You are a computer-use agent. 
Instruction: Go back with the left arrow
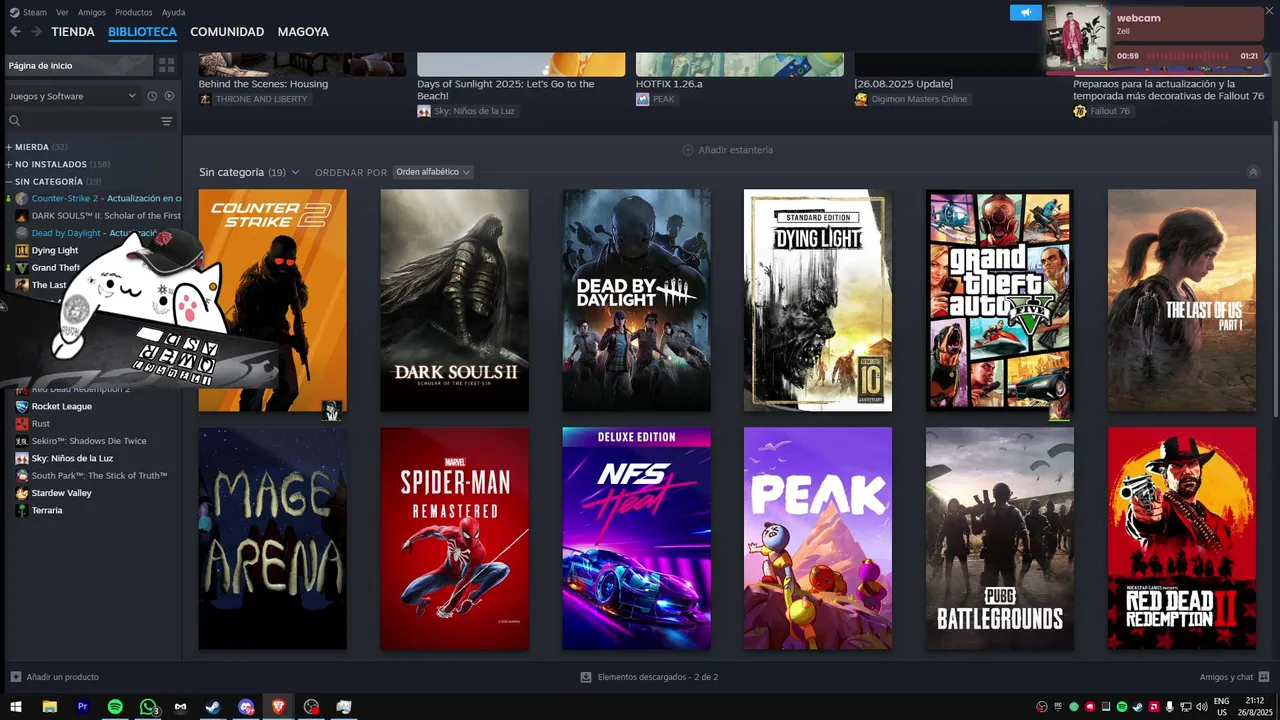coord(15,32)
